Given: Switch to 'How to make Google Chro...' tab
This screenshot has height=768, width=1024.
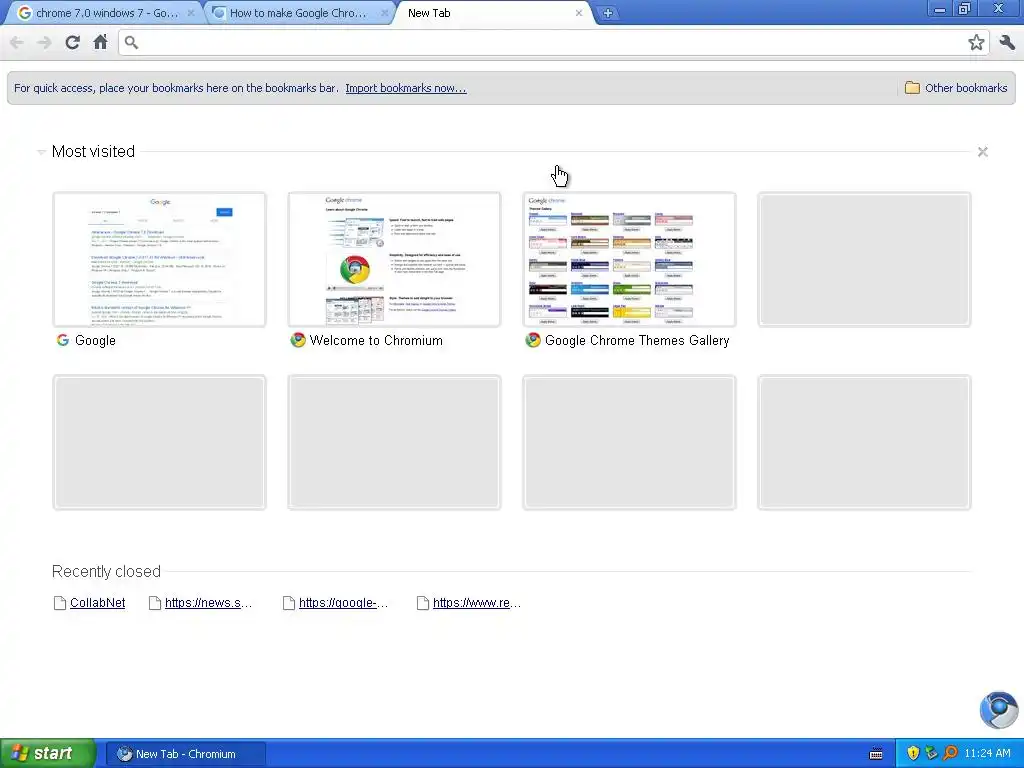Looking at the screenshot, I should pos(297,13).
